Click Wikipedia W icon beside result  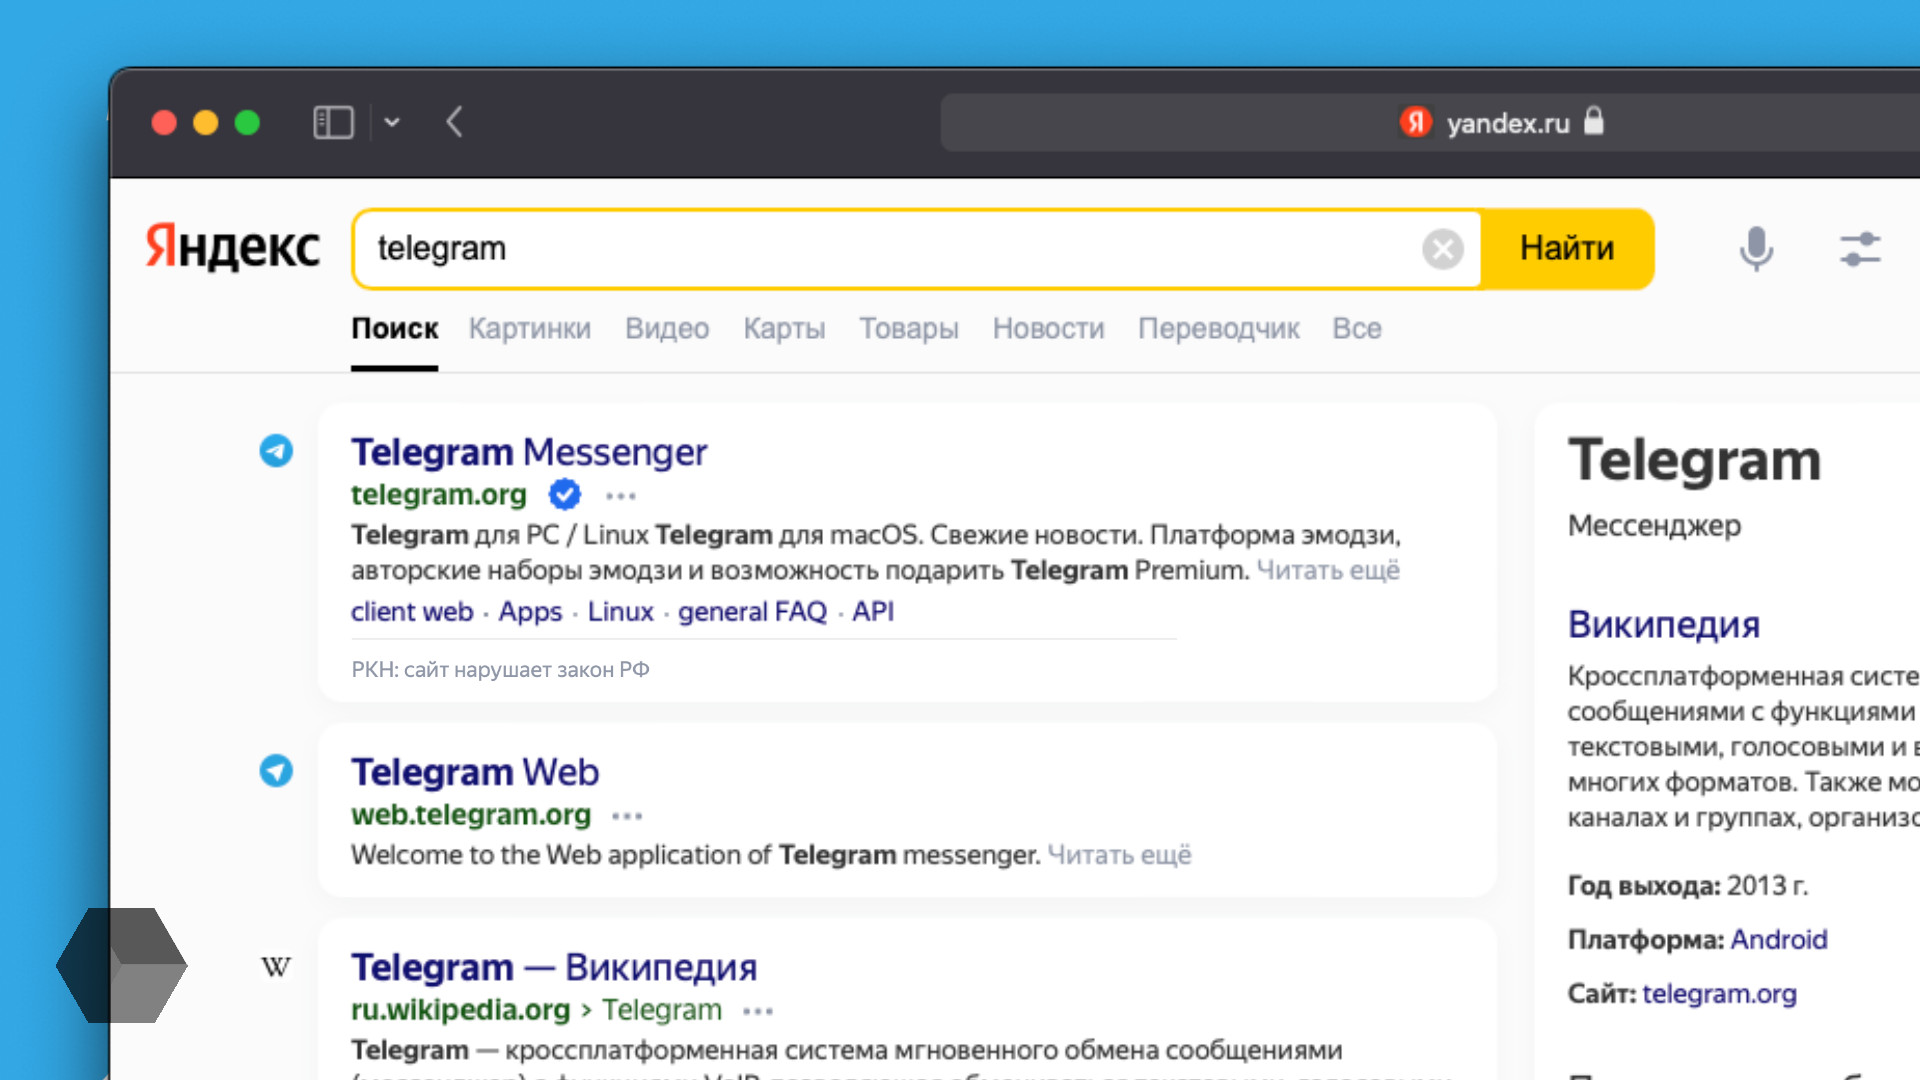[x=276, y=966]
